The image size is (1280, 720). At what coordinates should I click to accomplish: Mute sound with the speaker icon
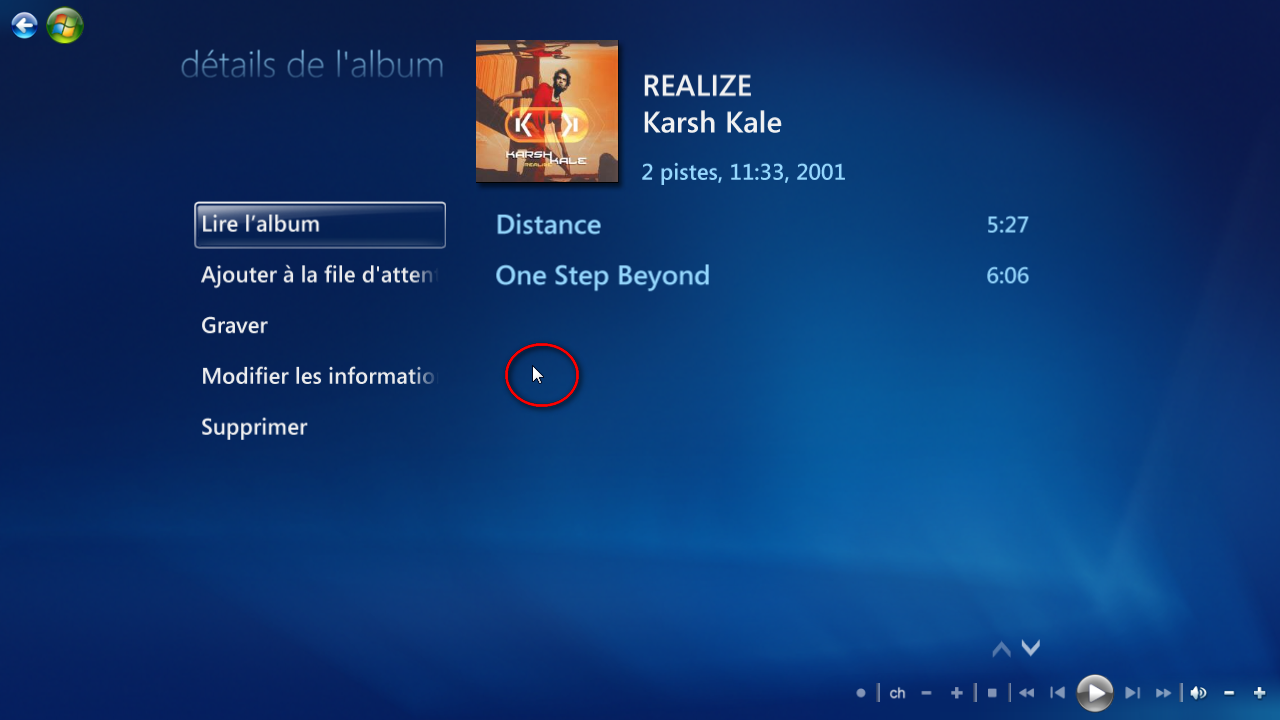(1198, 693)
